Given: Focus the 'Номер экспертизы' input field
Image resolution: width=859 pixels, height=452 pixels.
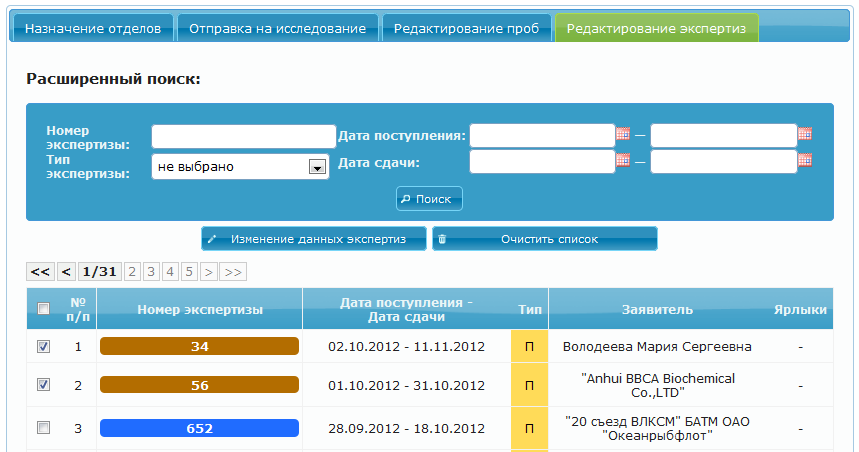Looking at the screenshot, I should coord(244,137).
